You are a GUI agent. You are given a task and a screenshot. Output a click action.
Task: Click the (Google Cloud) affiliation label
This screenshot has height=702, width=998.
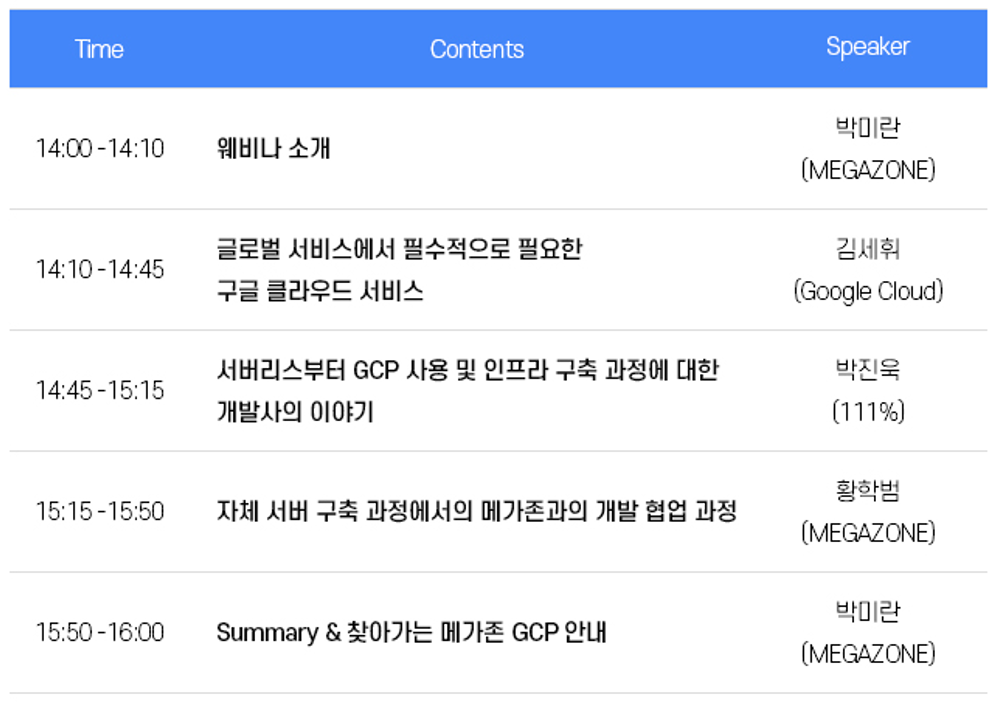point(868,291)
